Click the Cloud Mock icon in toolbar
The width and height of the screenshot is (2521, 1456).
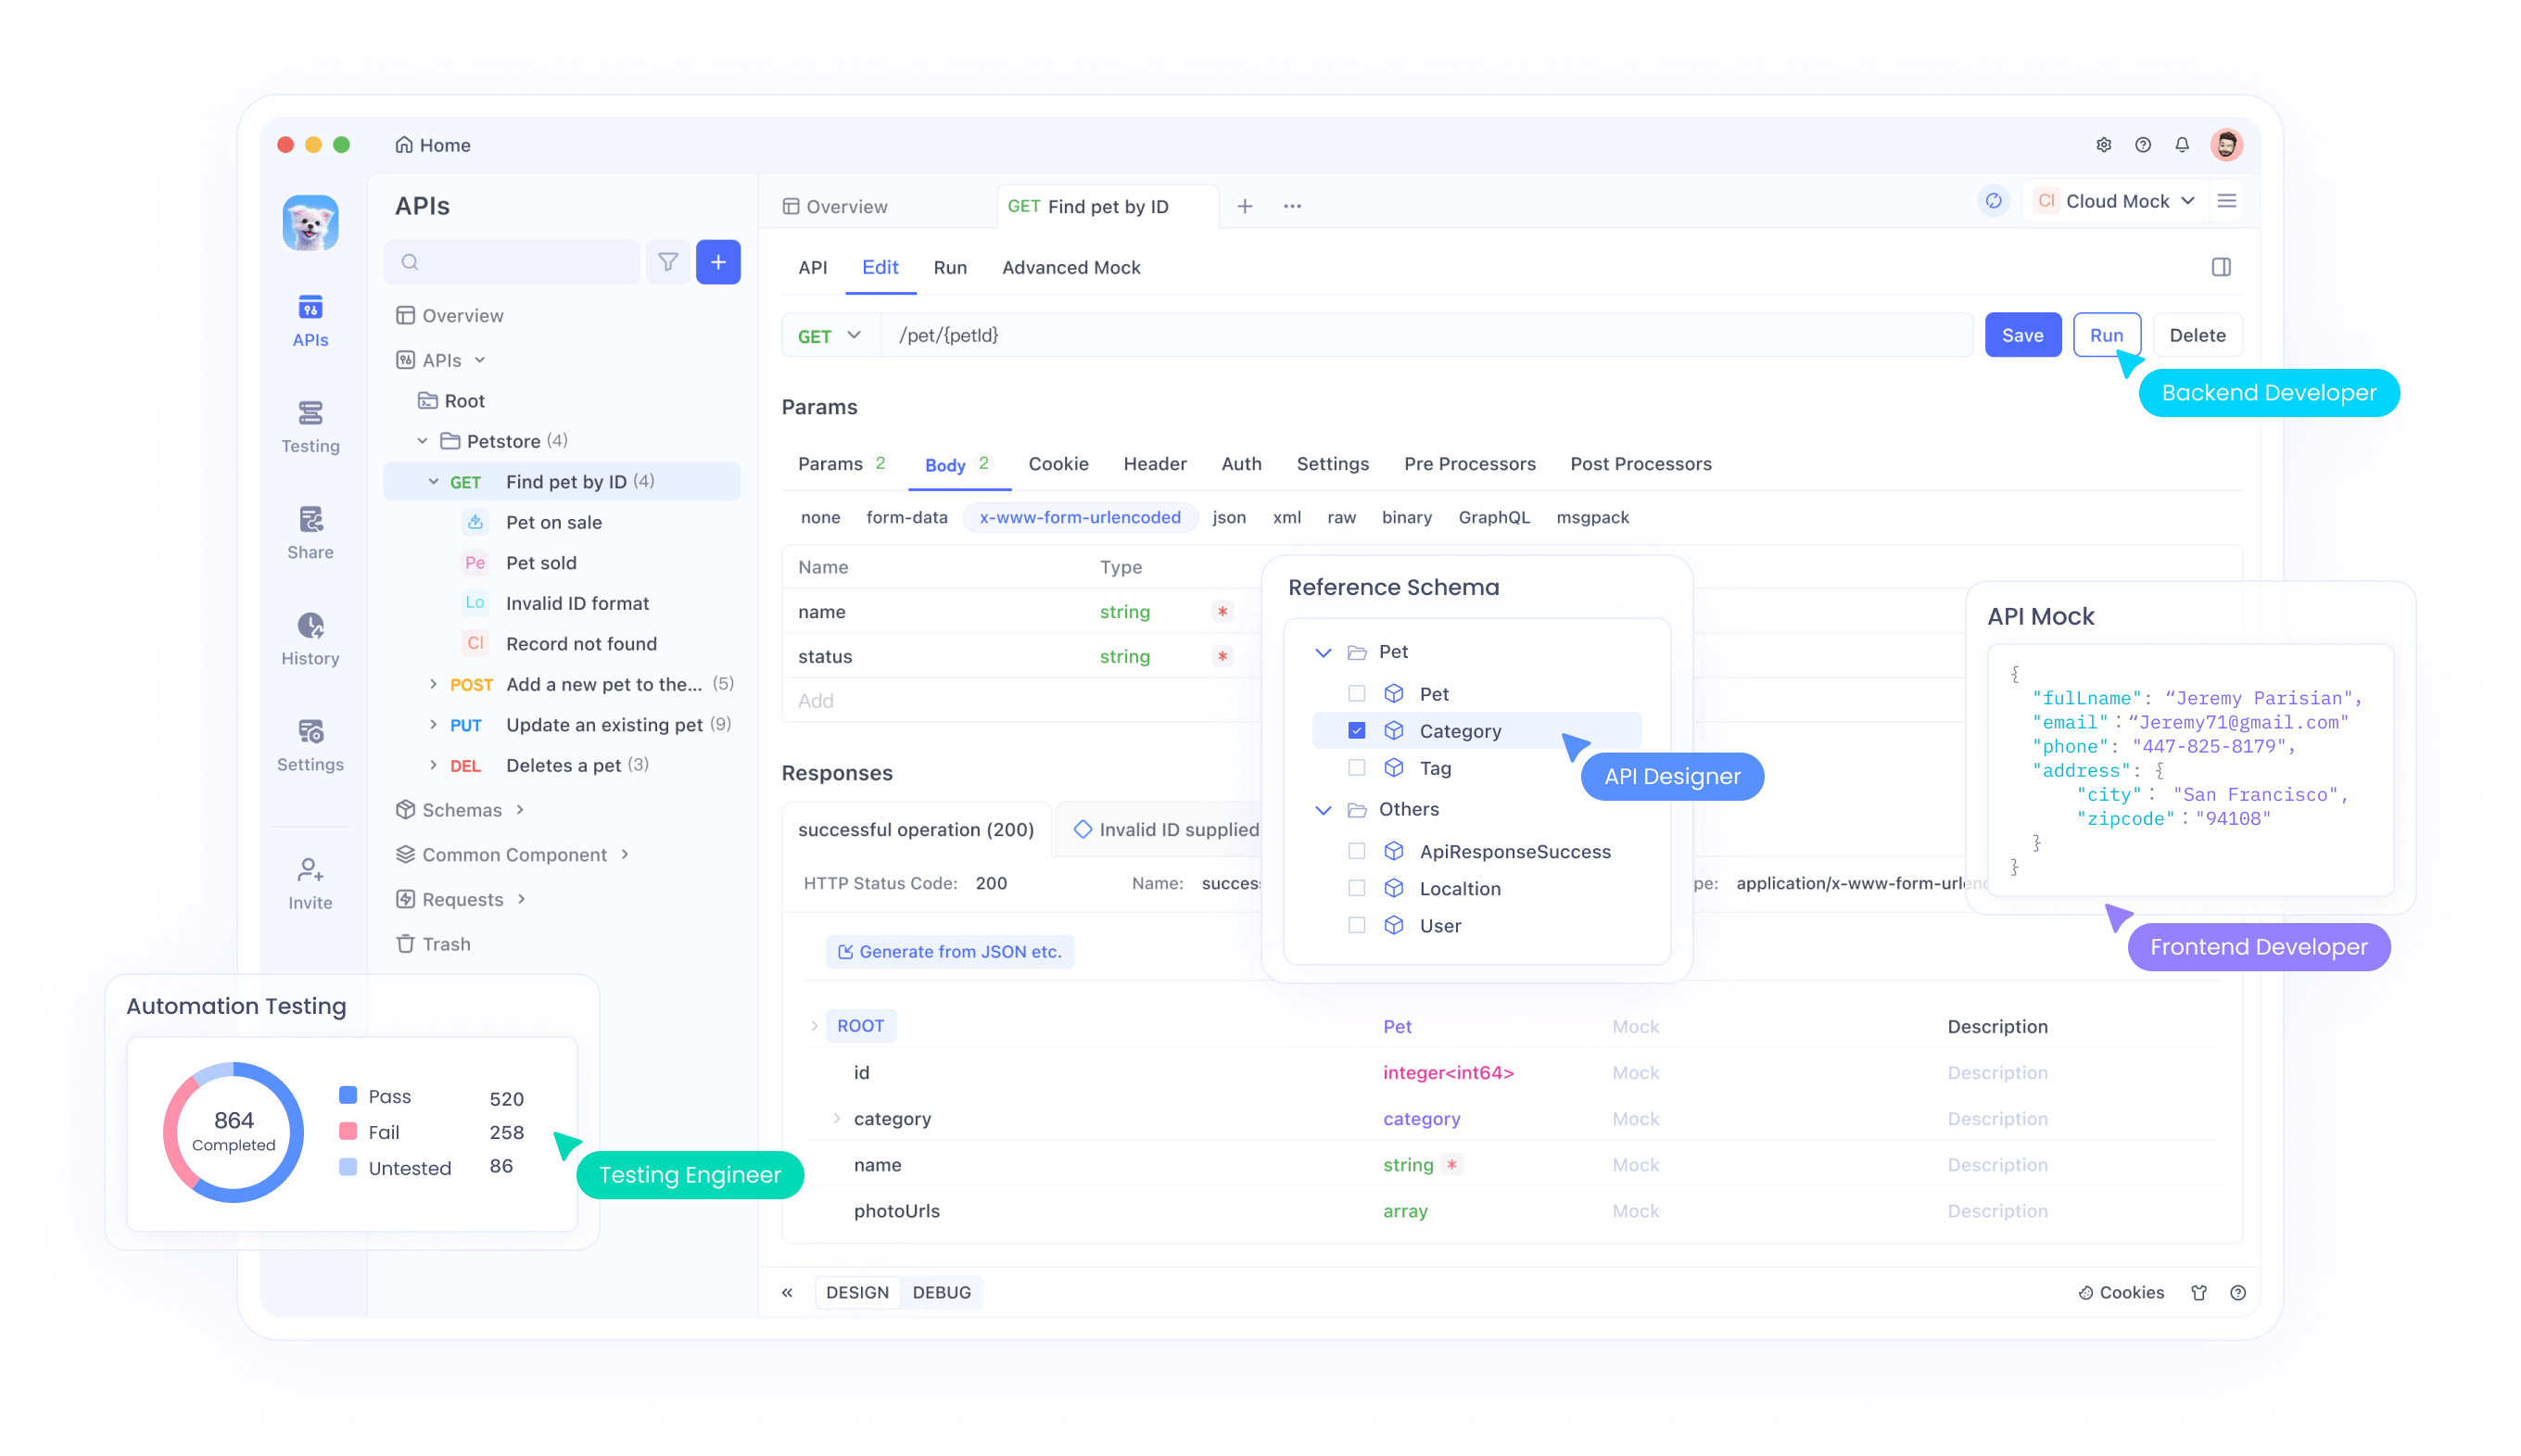pos(2045,201)
